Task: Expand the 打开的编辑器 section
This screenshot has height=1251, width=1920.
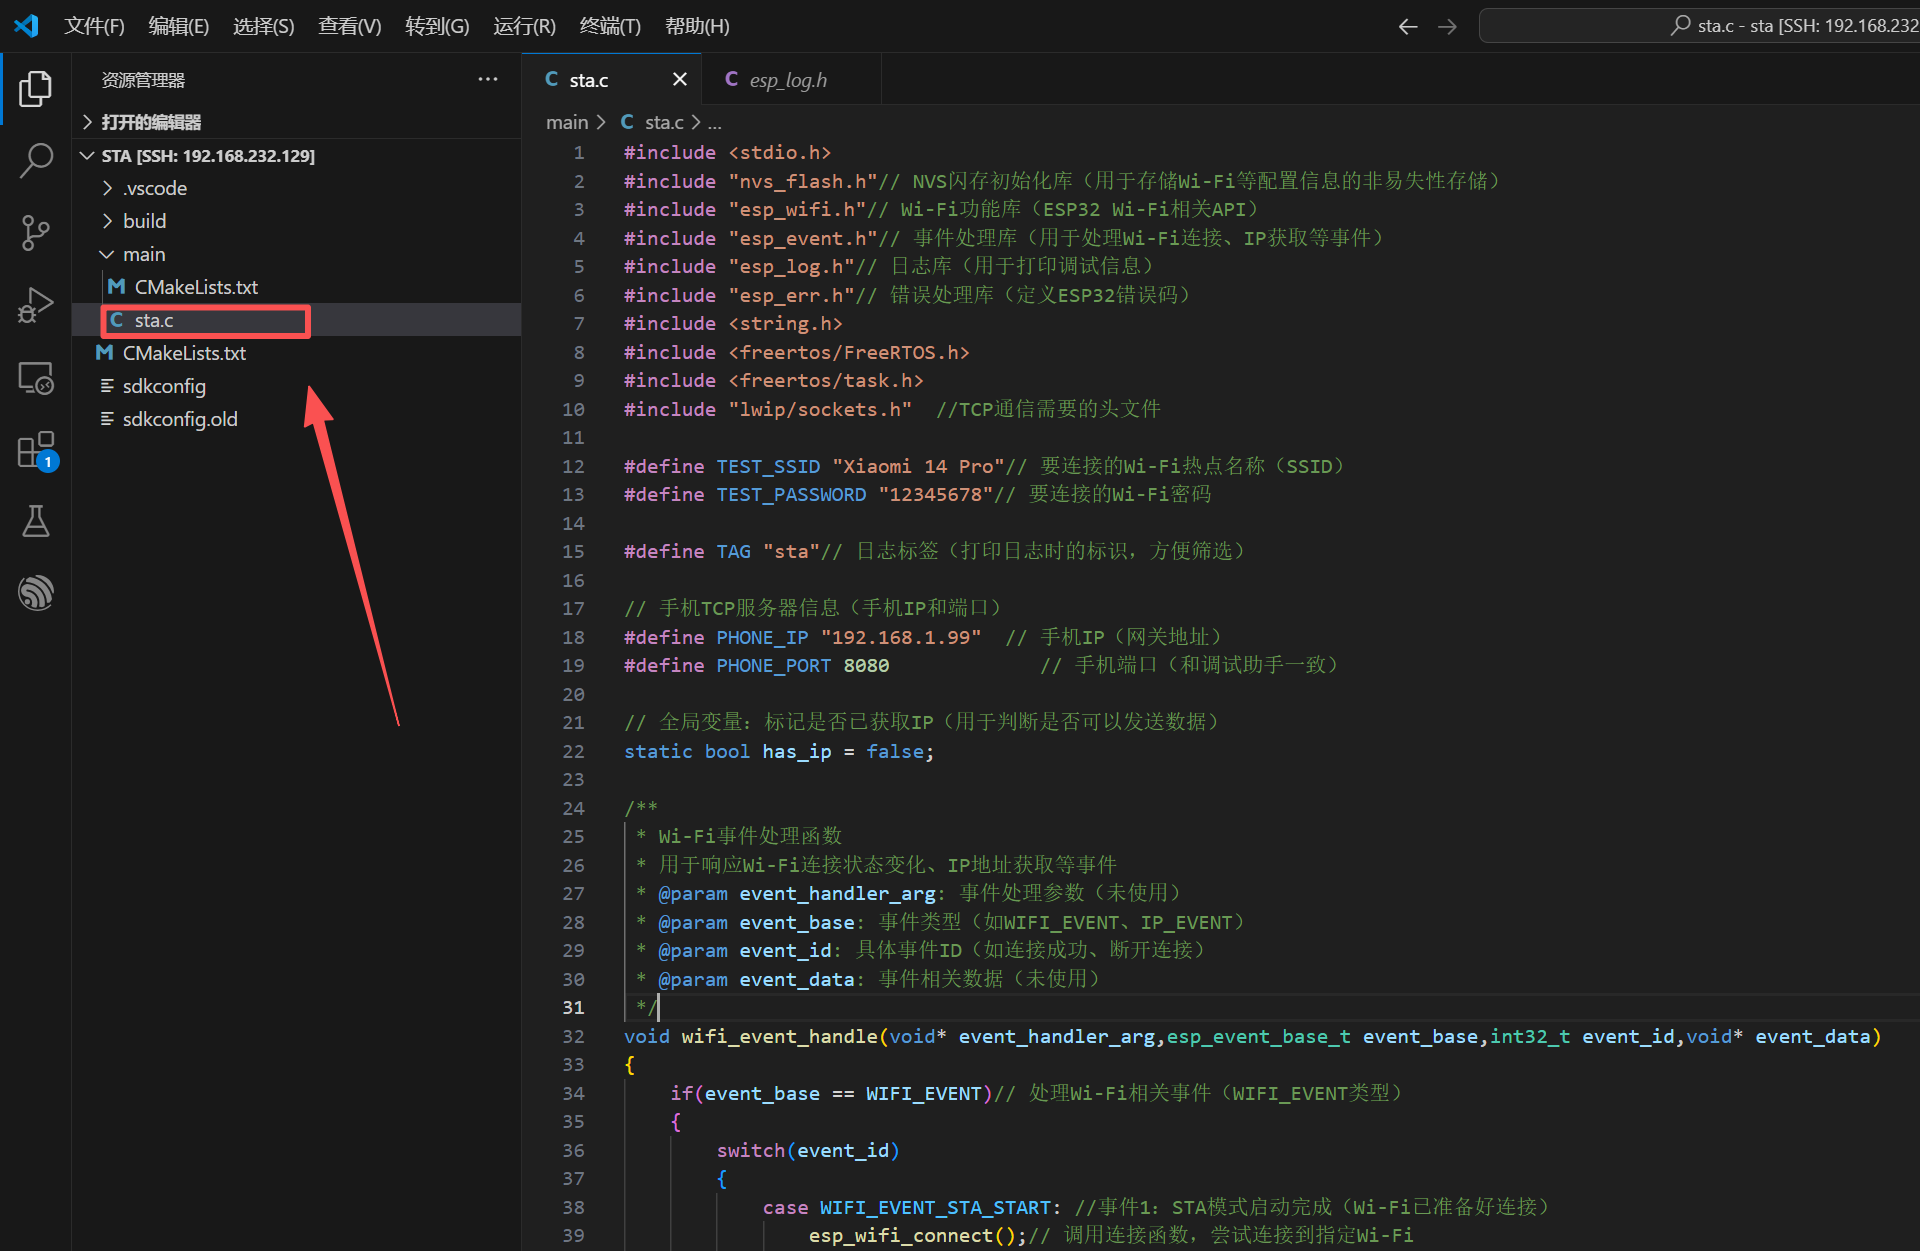Action: pyautogui.click(x=150, y=122)
